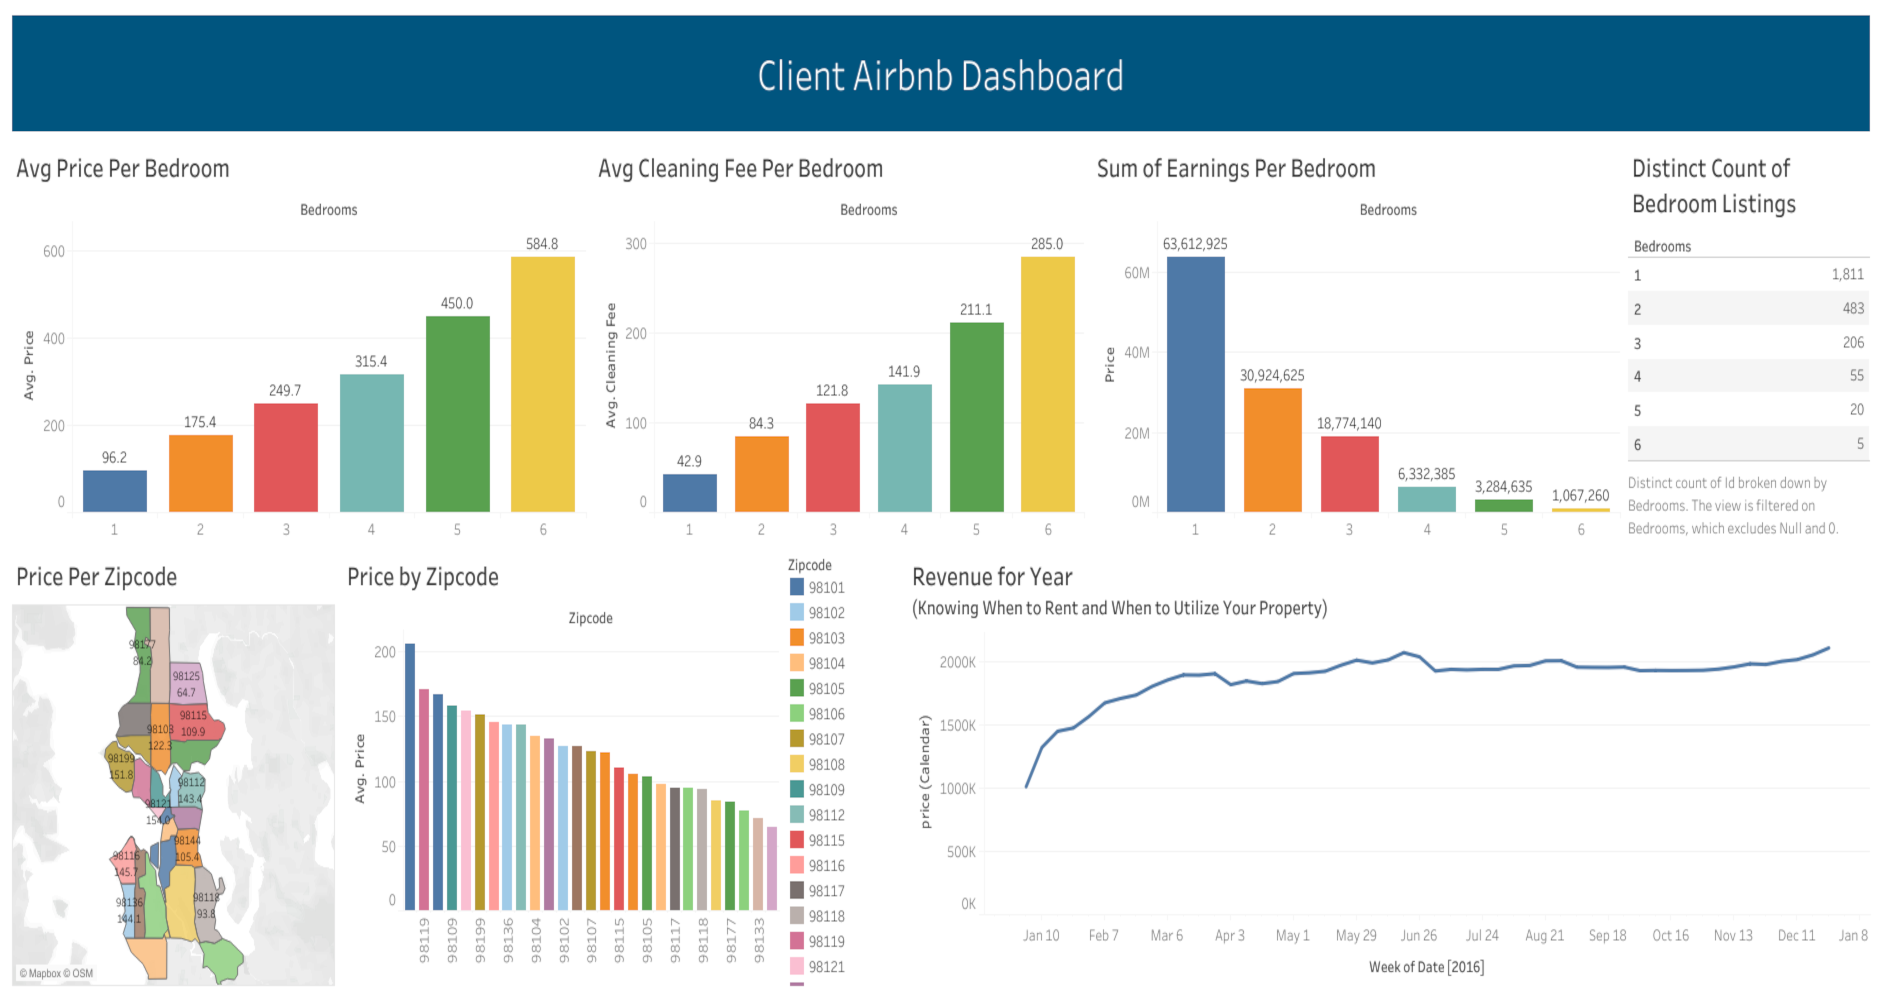Open the OSM attribution link on map
This screenshot has width=1881, height=1000.
click(78, 973)
